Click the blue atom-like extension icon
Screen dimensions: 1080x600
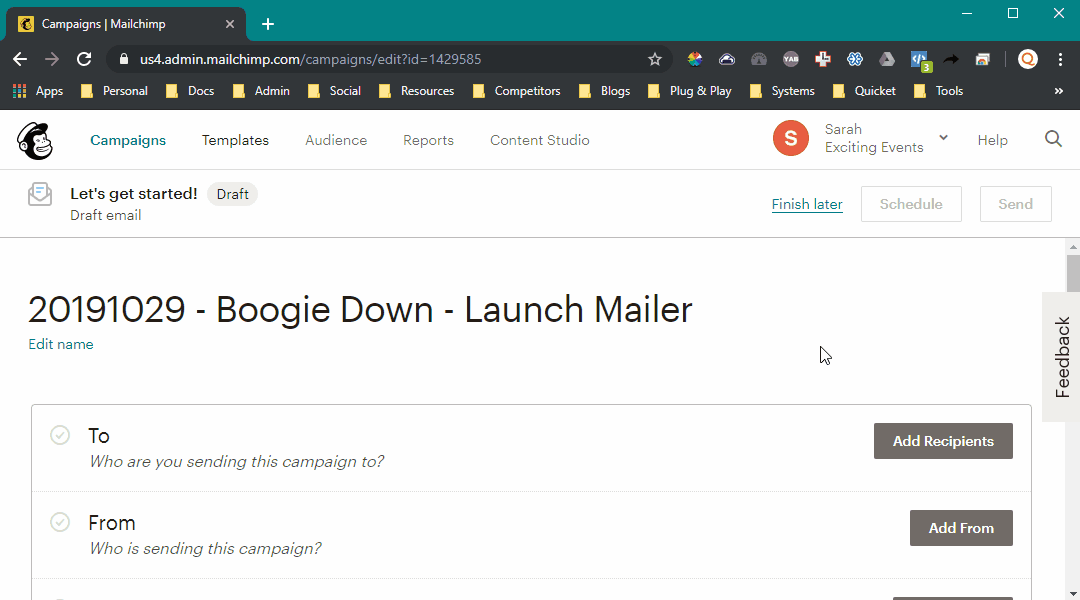(855, 59)
